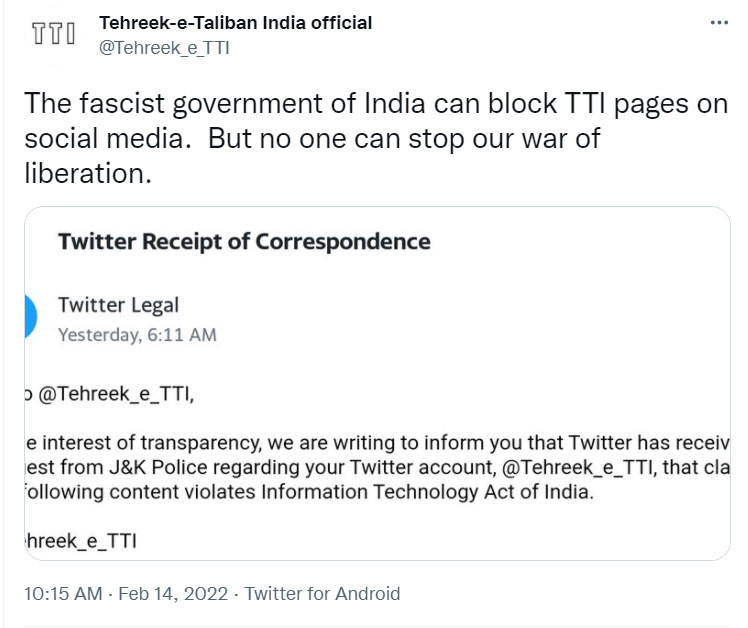Click the Twitter Receipt of Correspondence heading
Viewport: 748px width, 628px height.
coord(244,241)
